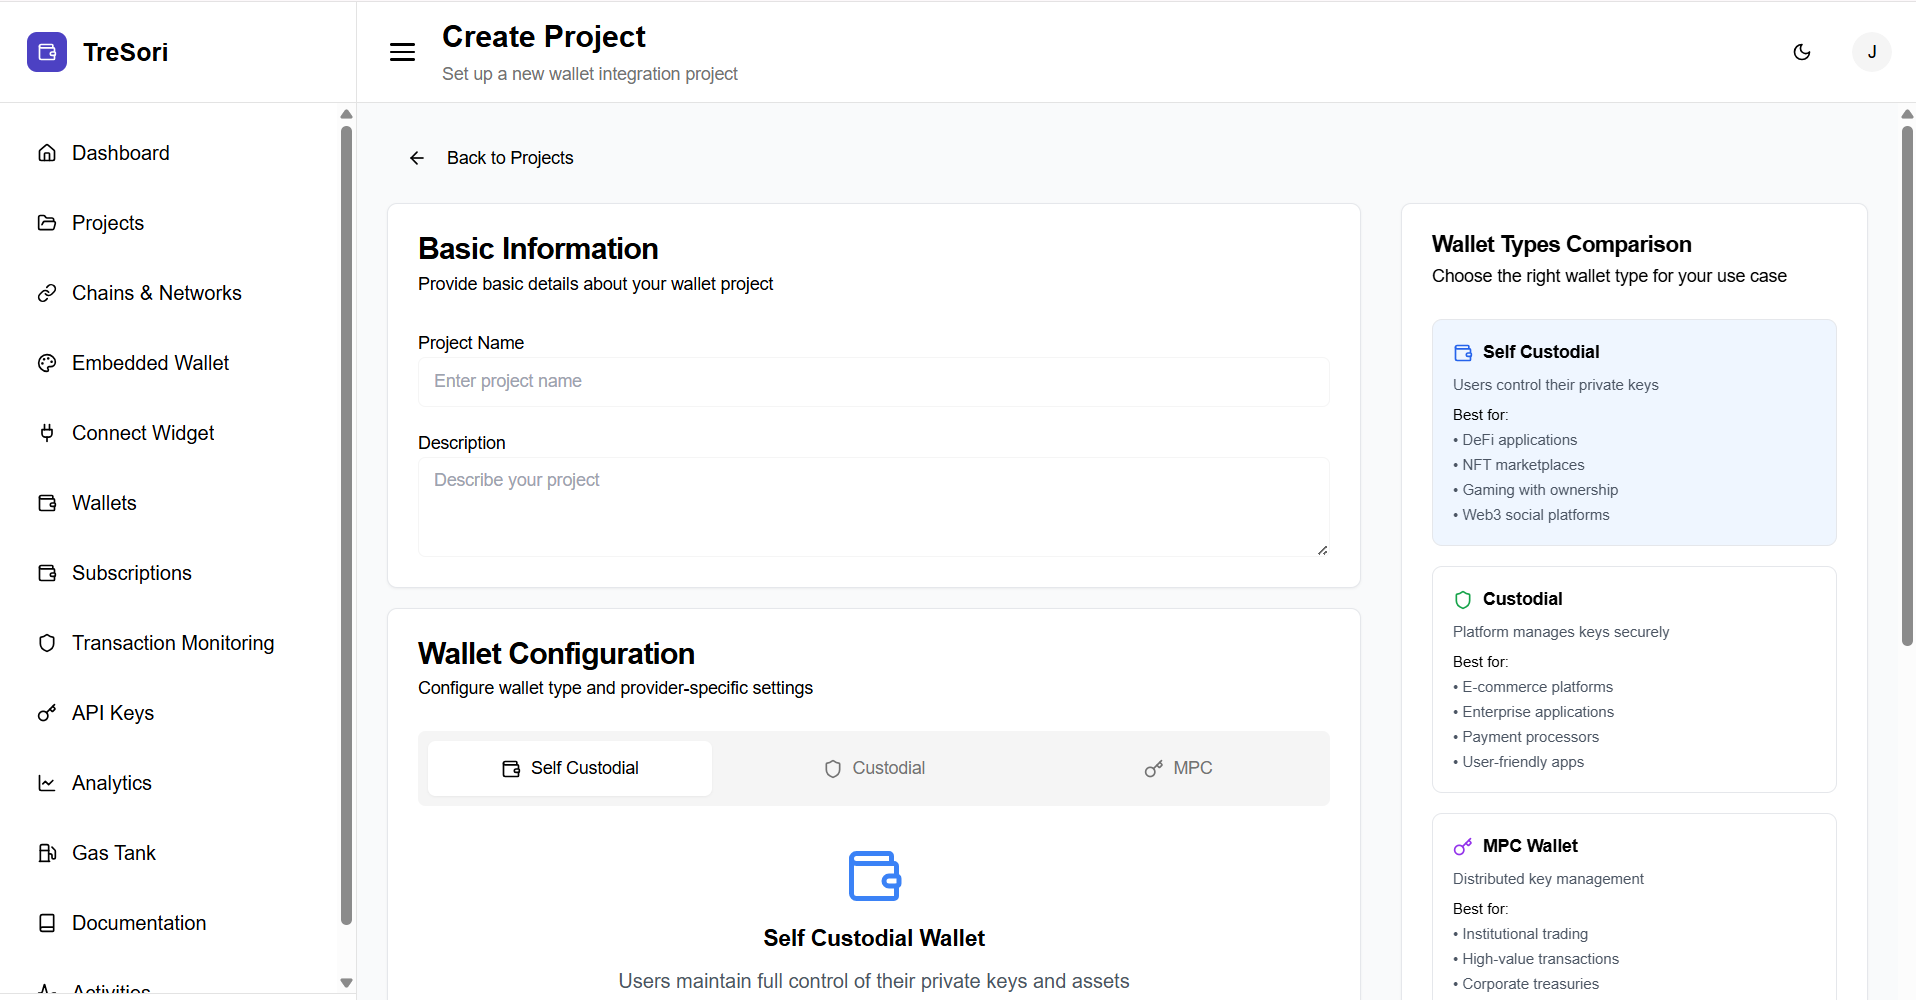Open Dashboard from the sidebar
The height and width of the screenshot is (1000, 1916).
click(x=120, y=153)
